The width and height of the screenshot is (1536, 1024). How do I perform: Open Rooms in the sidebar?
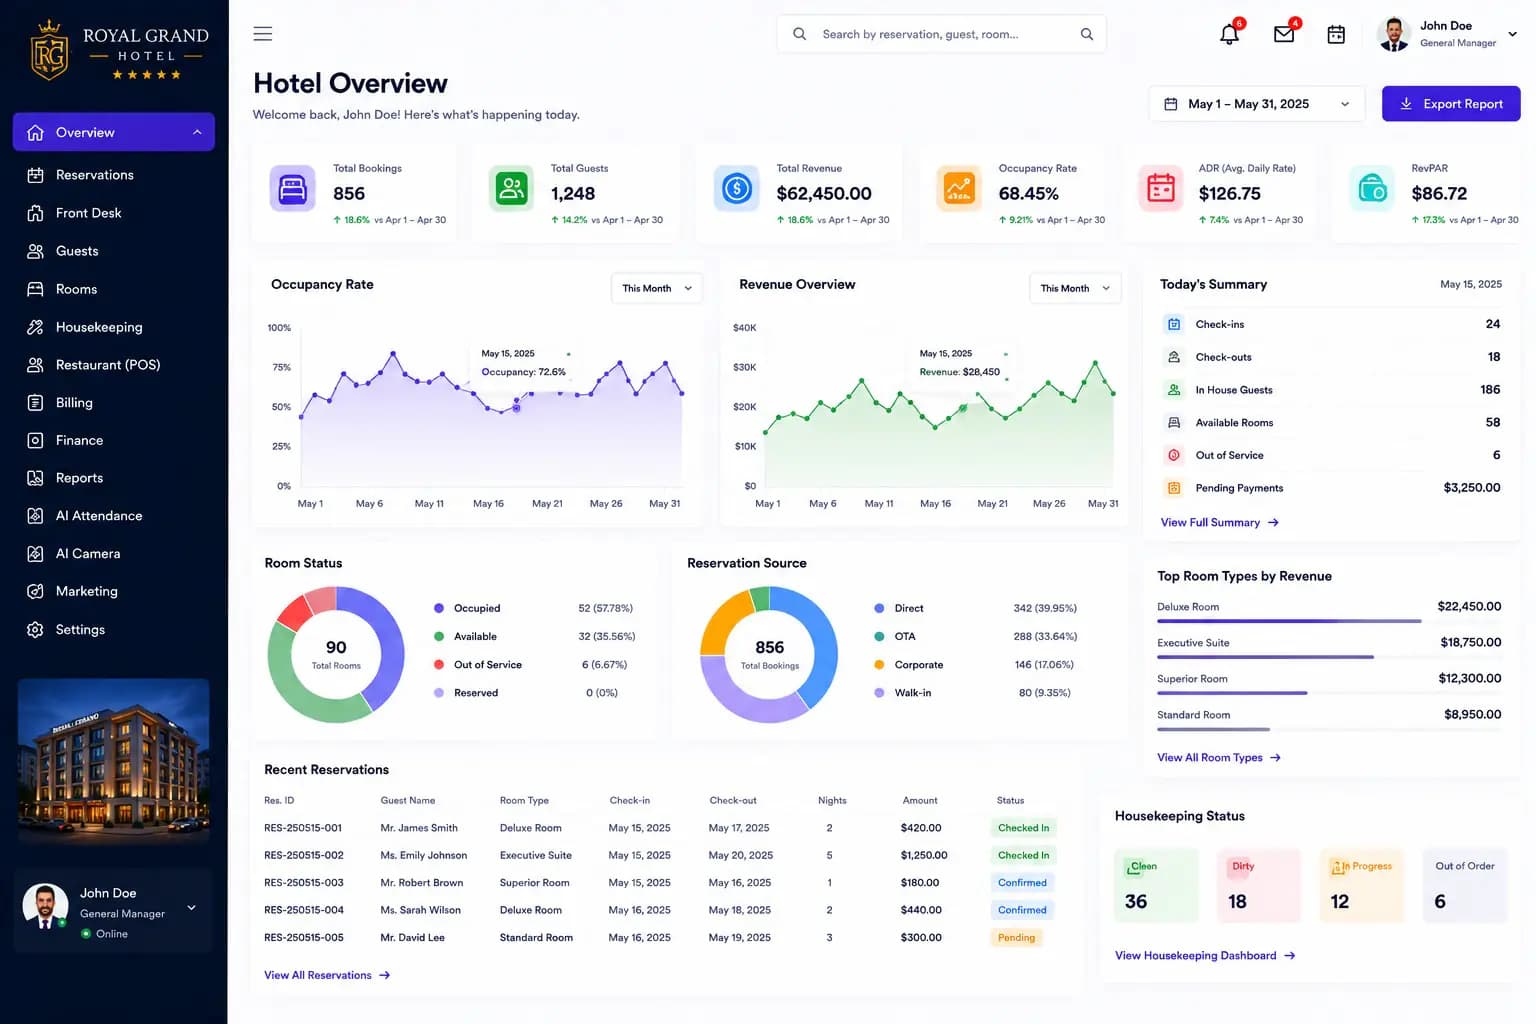tap(114, 289)
